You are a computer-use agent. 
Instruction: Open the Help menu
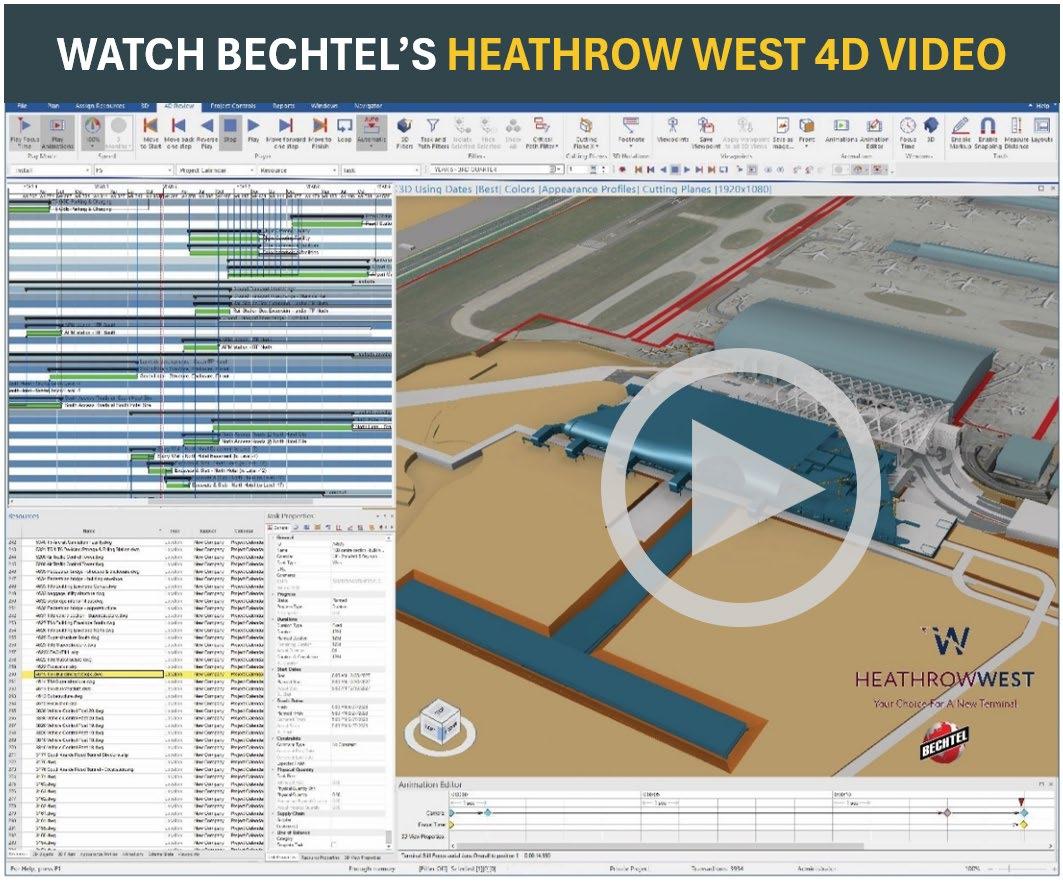tap(1042, 106)
